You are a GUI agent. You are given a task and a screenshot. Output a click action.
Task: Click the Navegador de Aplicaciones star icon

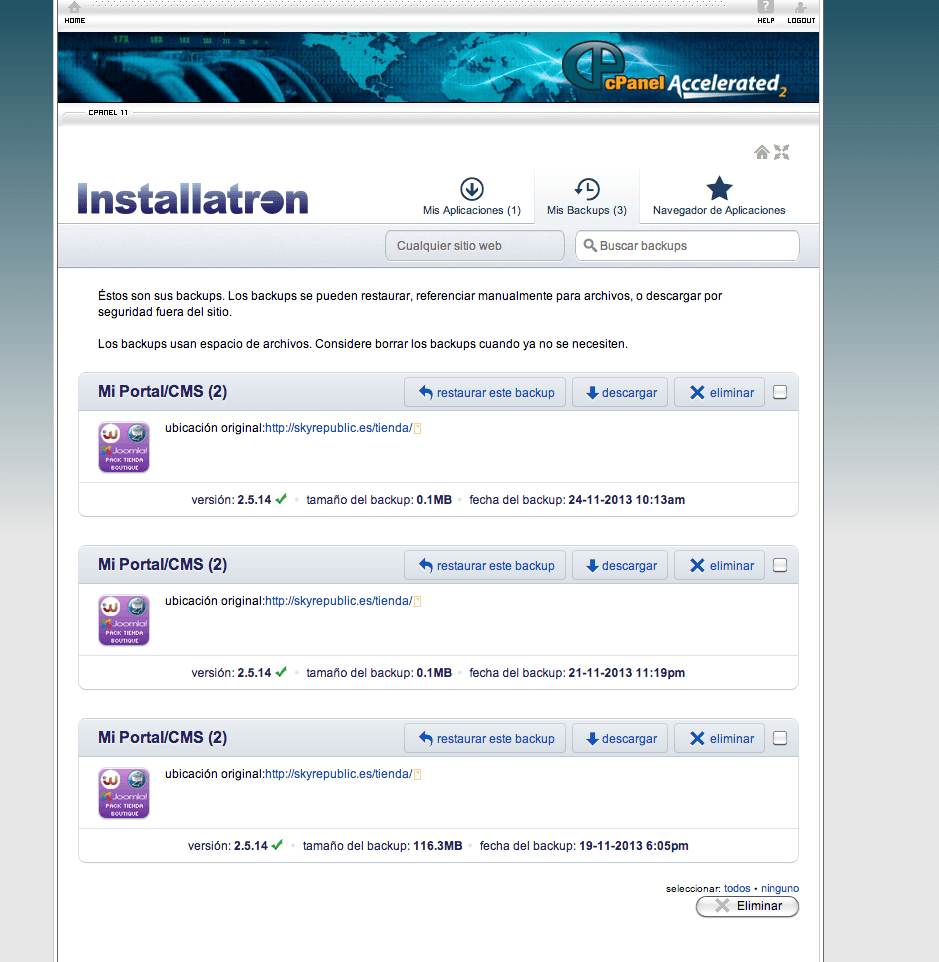tap(719, 188)
